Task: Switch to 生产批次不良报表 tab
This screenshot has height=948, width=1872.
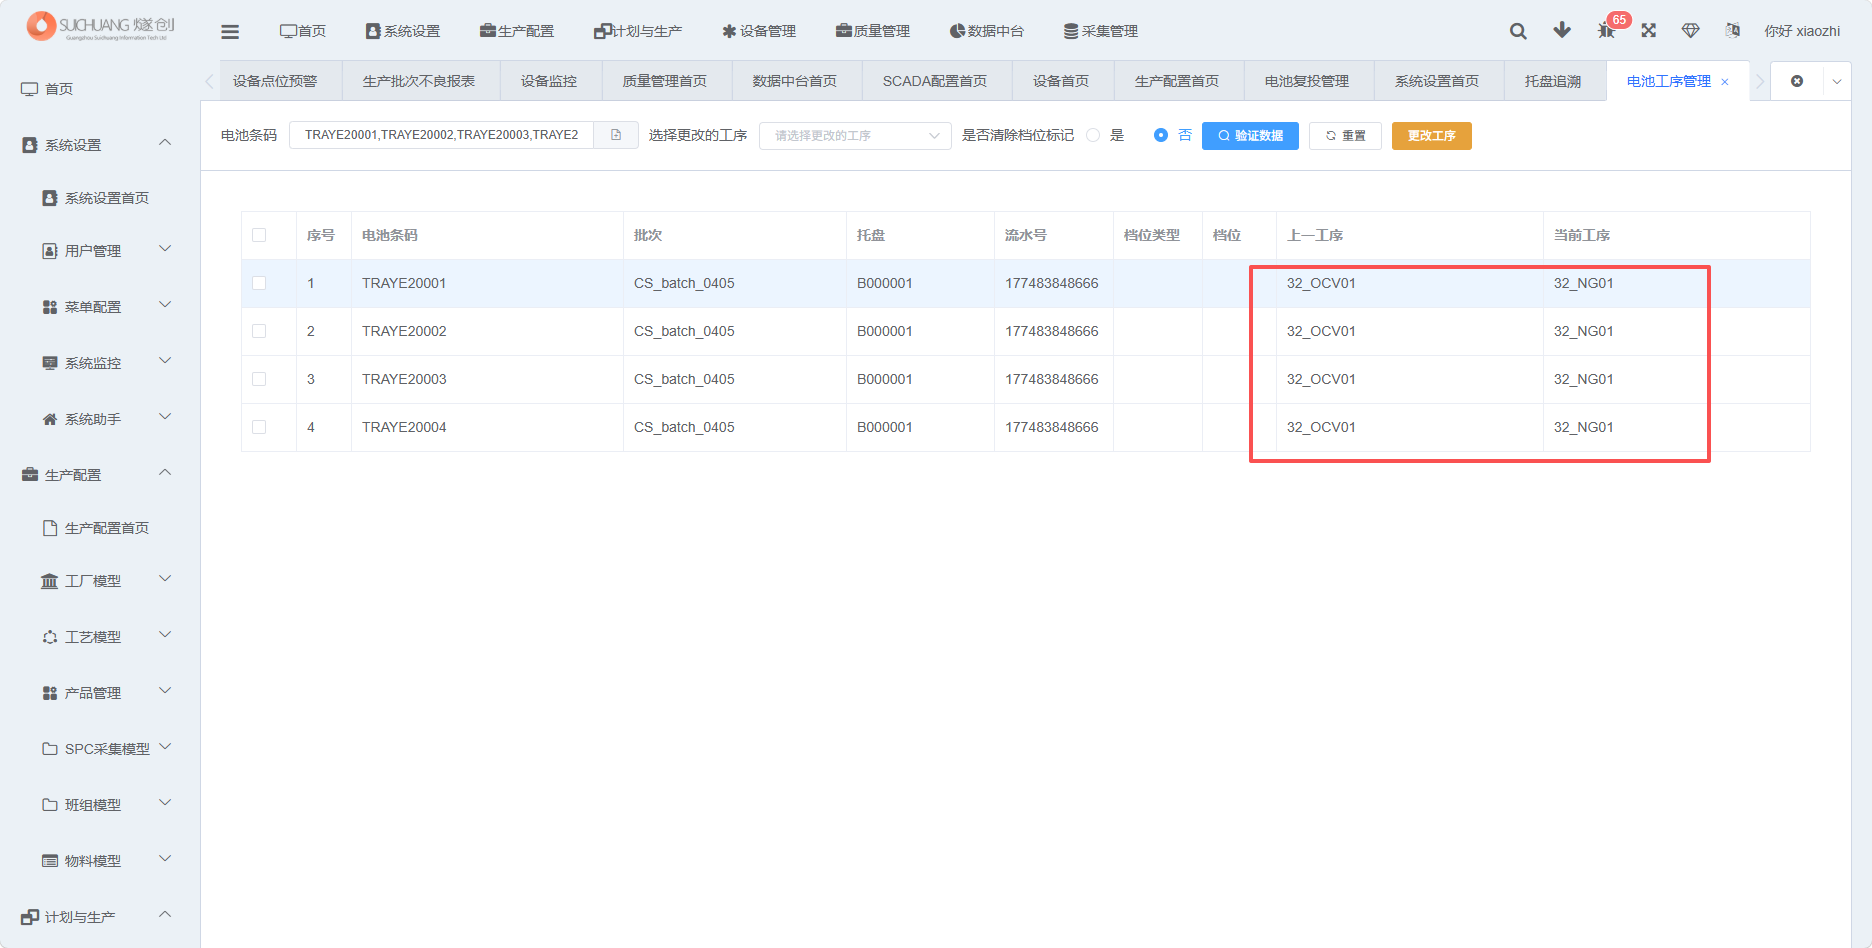Action: (419, 81)
